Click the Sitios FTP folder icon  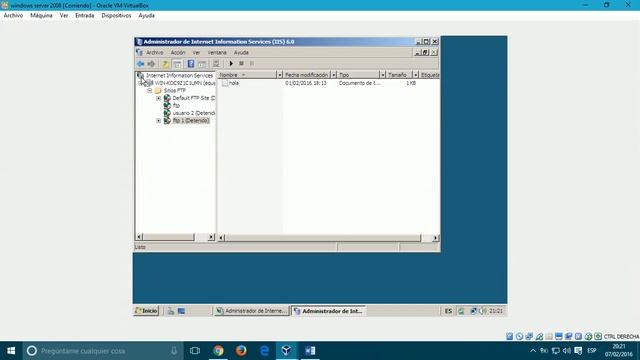[158, 91]
